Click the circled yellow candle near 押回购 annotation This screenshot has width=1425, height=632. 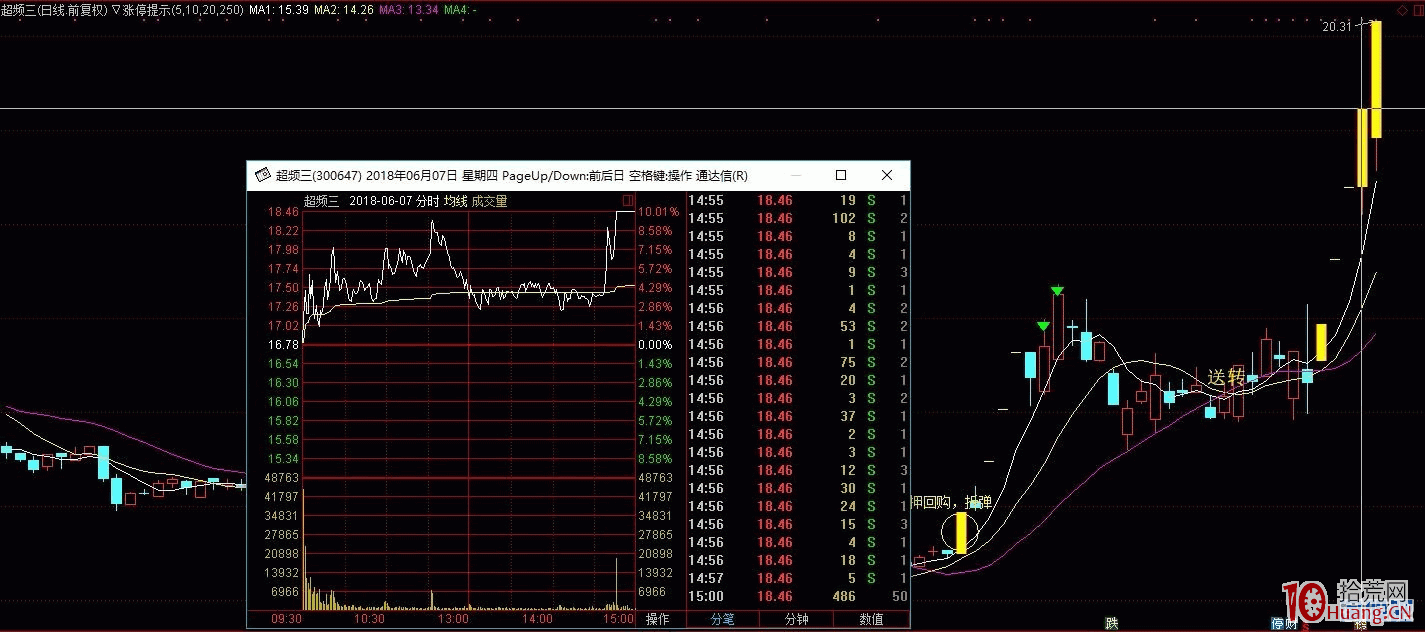961,533
